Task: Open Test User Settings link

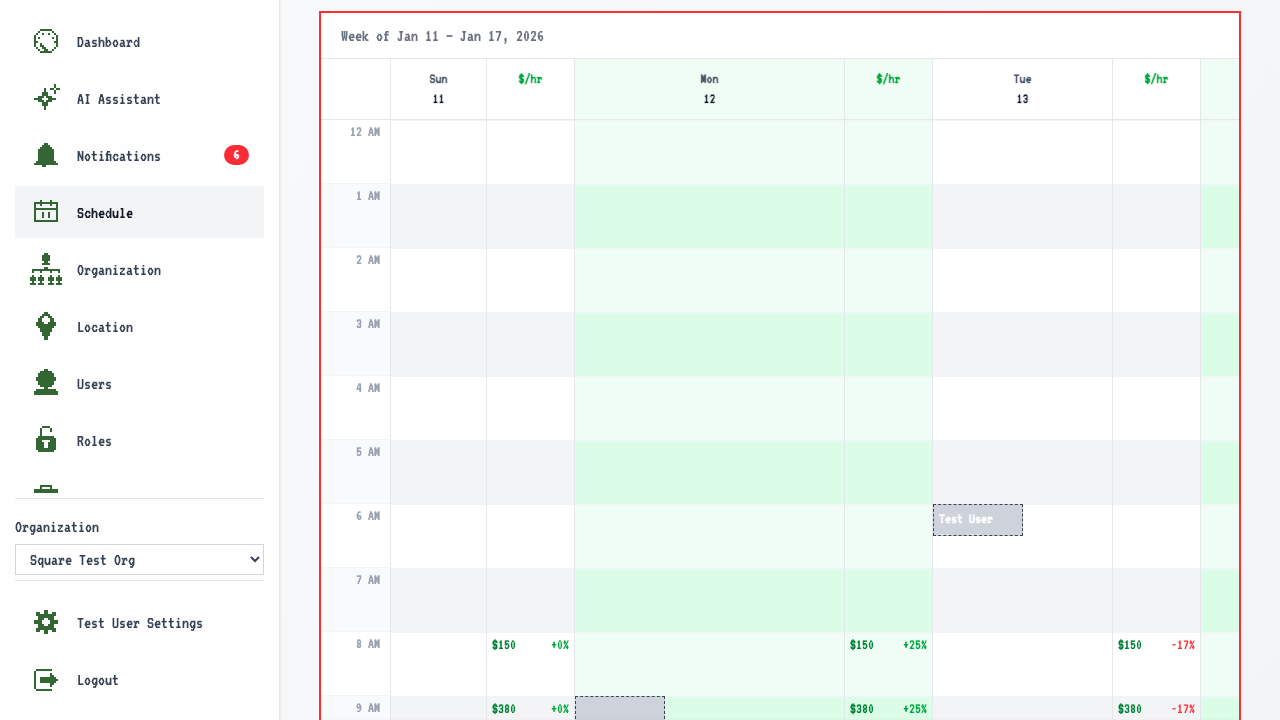Action: pyautogui.click(x=139, y=623)
